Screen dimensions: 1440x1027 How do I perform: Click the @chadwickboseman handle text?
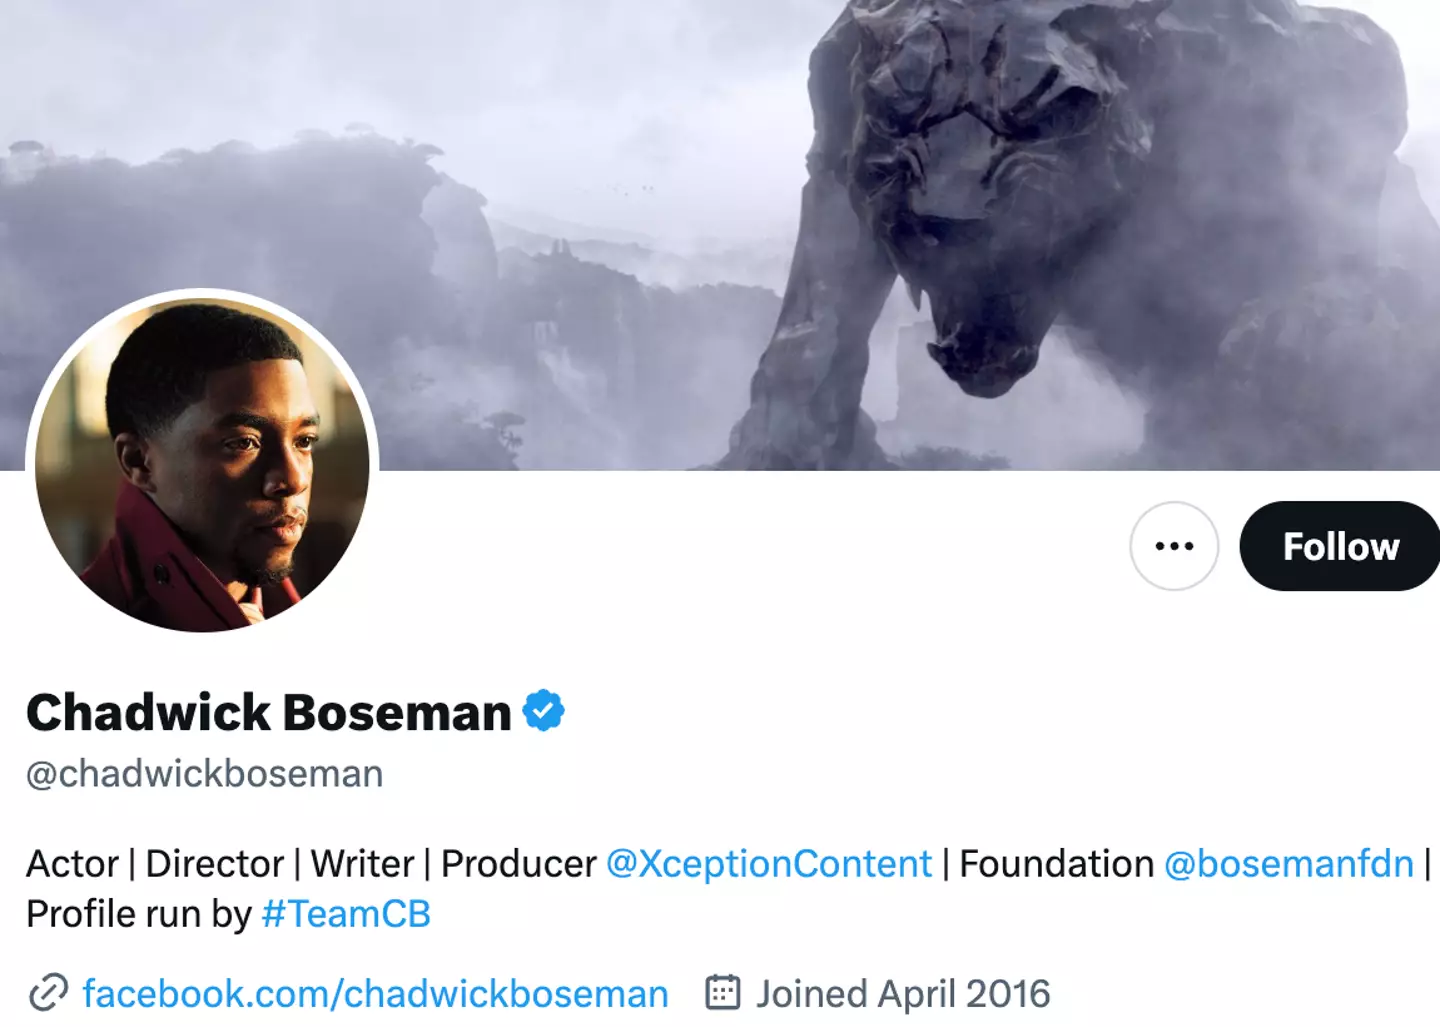point(205,774)
